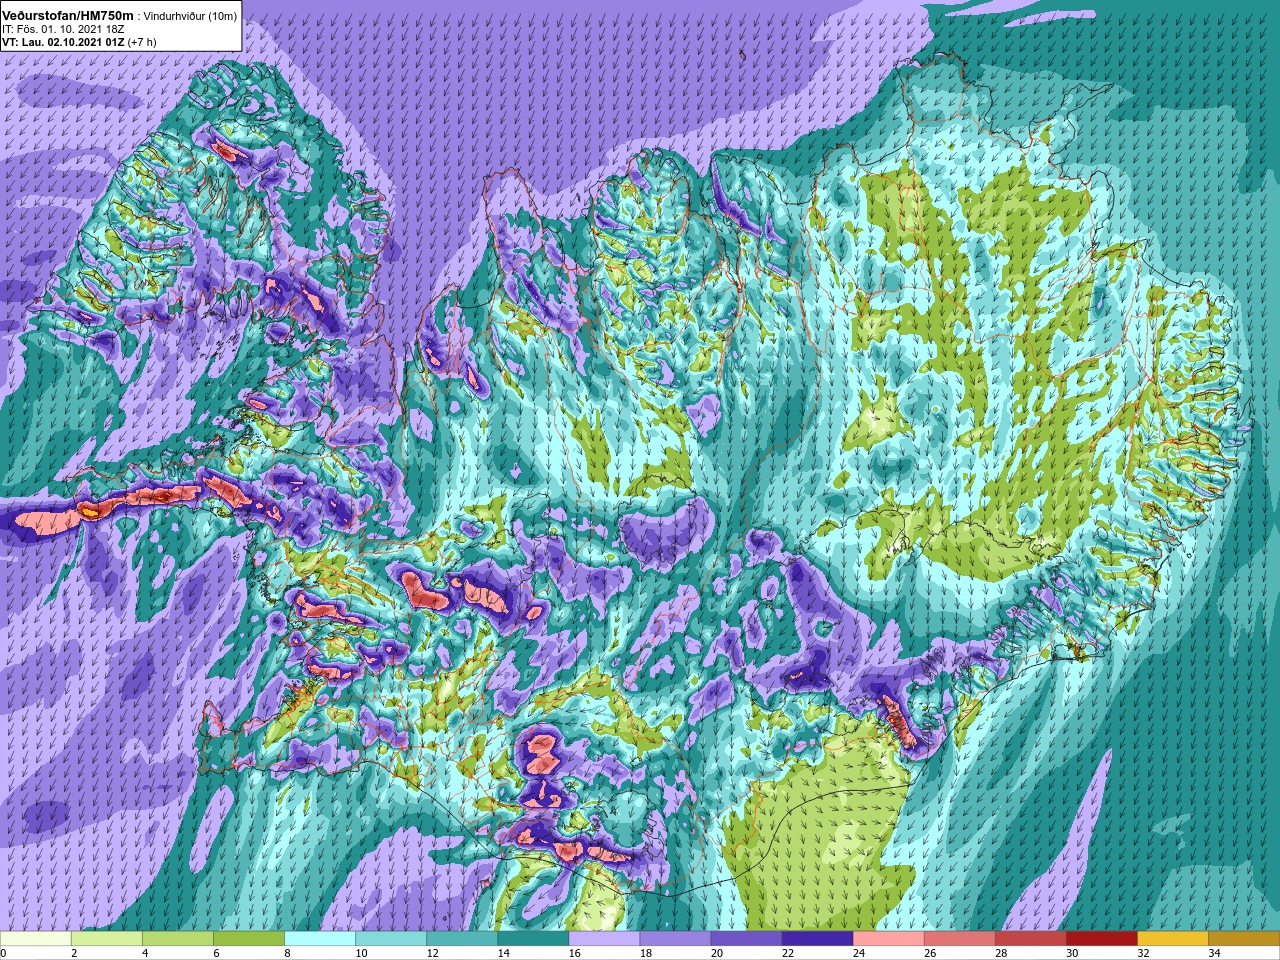Click the pale yellow 0–2 legend swatch
This screenshot has width=1280, height=960.
coord(36,939)
